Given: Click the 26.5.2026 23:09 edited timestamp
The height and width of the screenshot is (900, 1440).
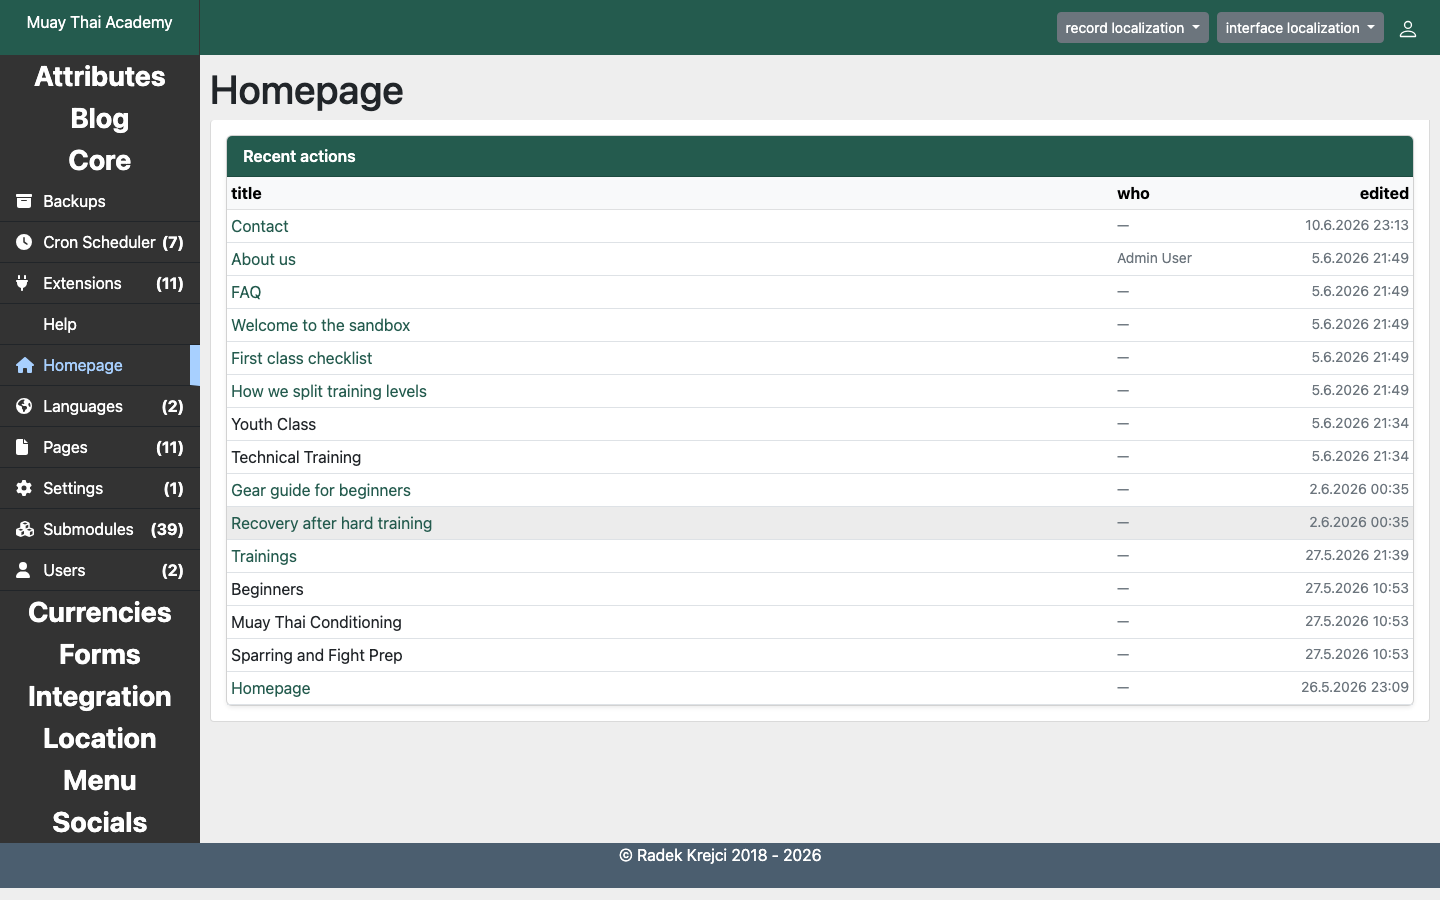Looking at the screenshot, I should tap(1355, 687).
